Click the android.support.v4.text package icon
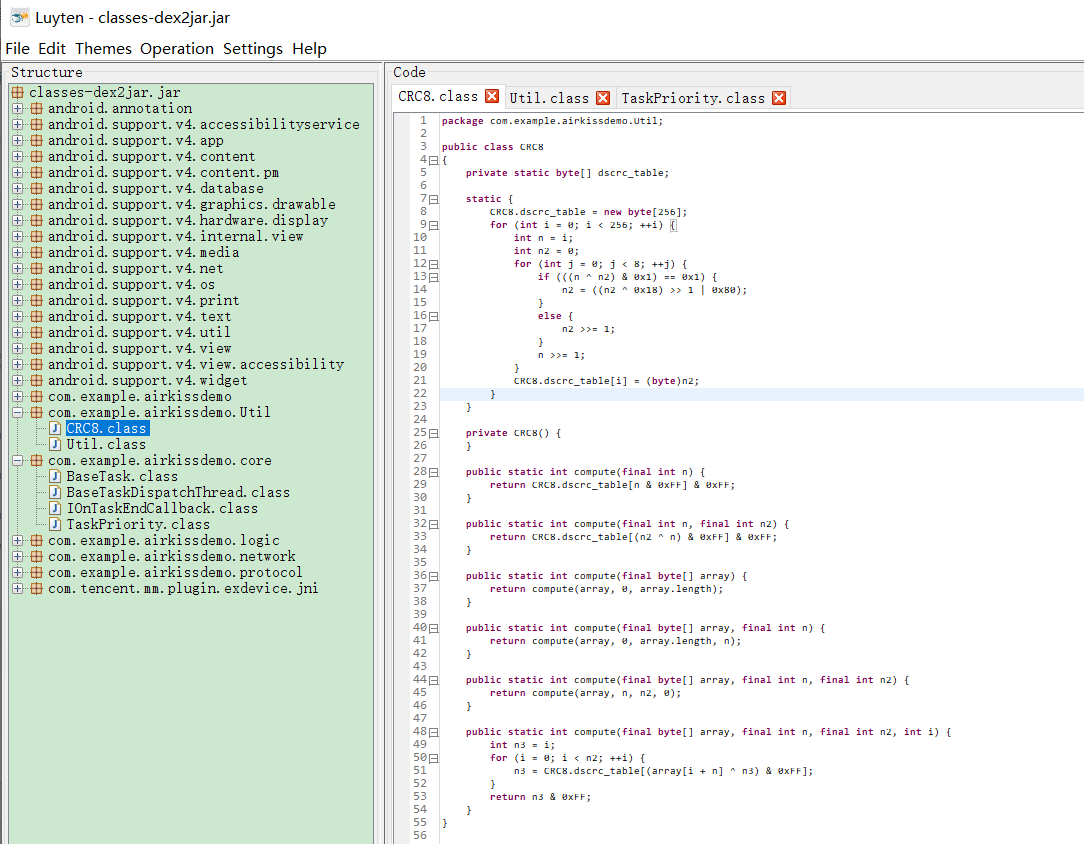This screenshot has width=1084, height=844. tap(36, 317)
